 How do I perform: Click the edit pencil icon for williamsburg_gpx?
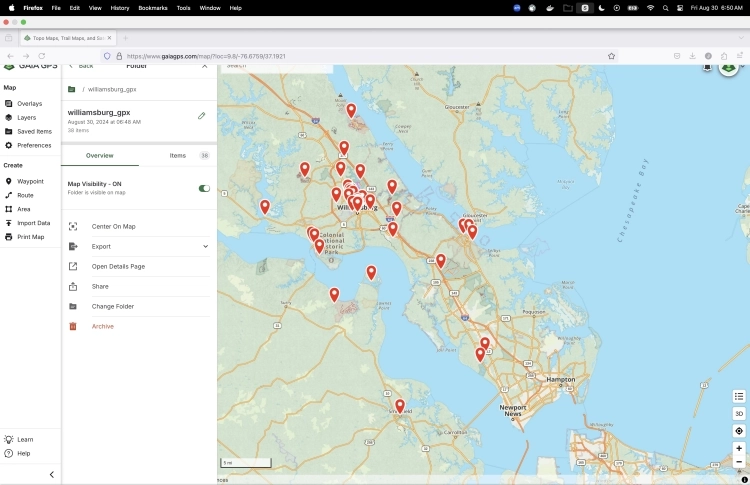(x=201, y=116)
